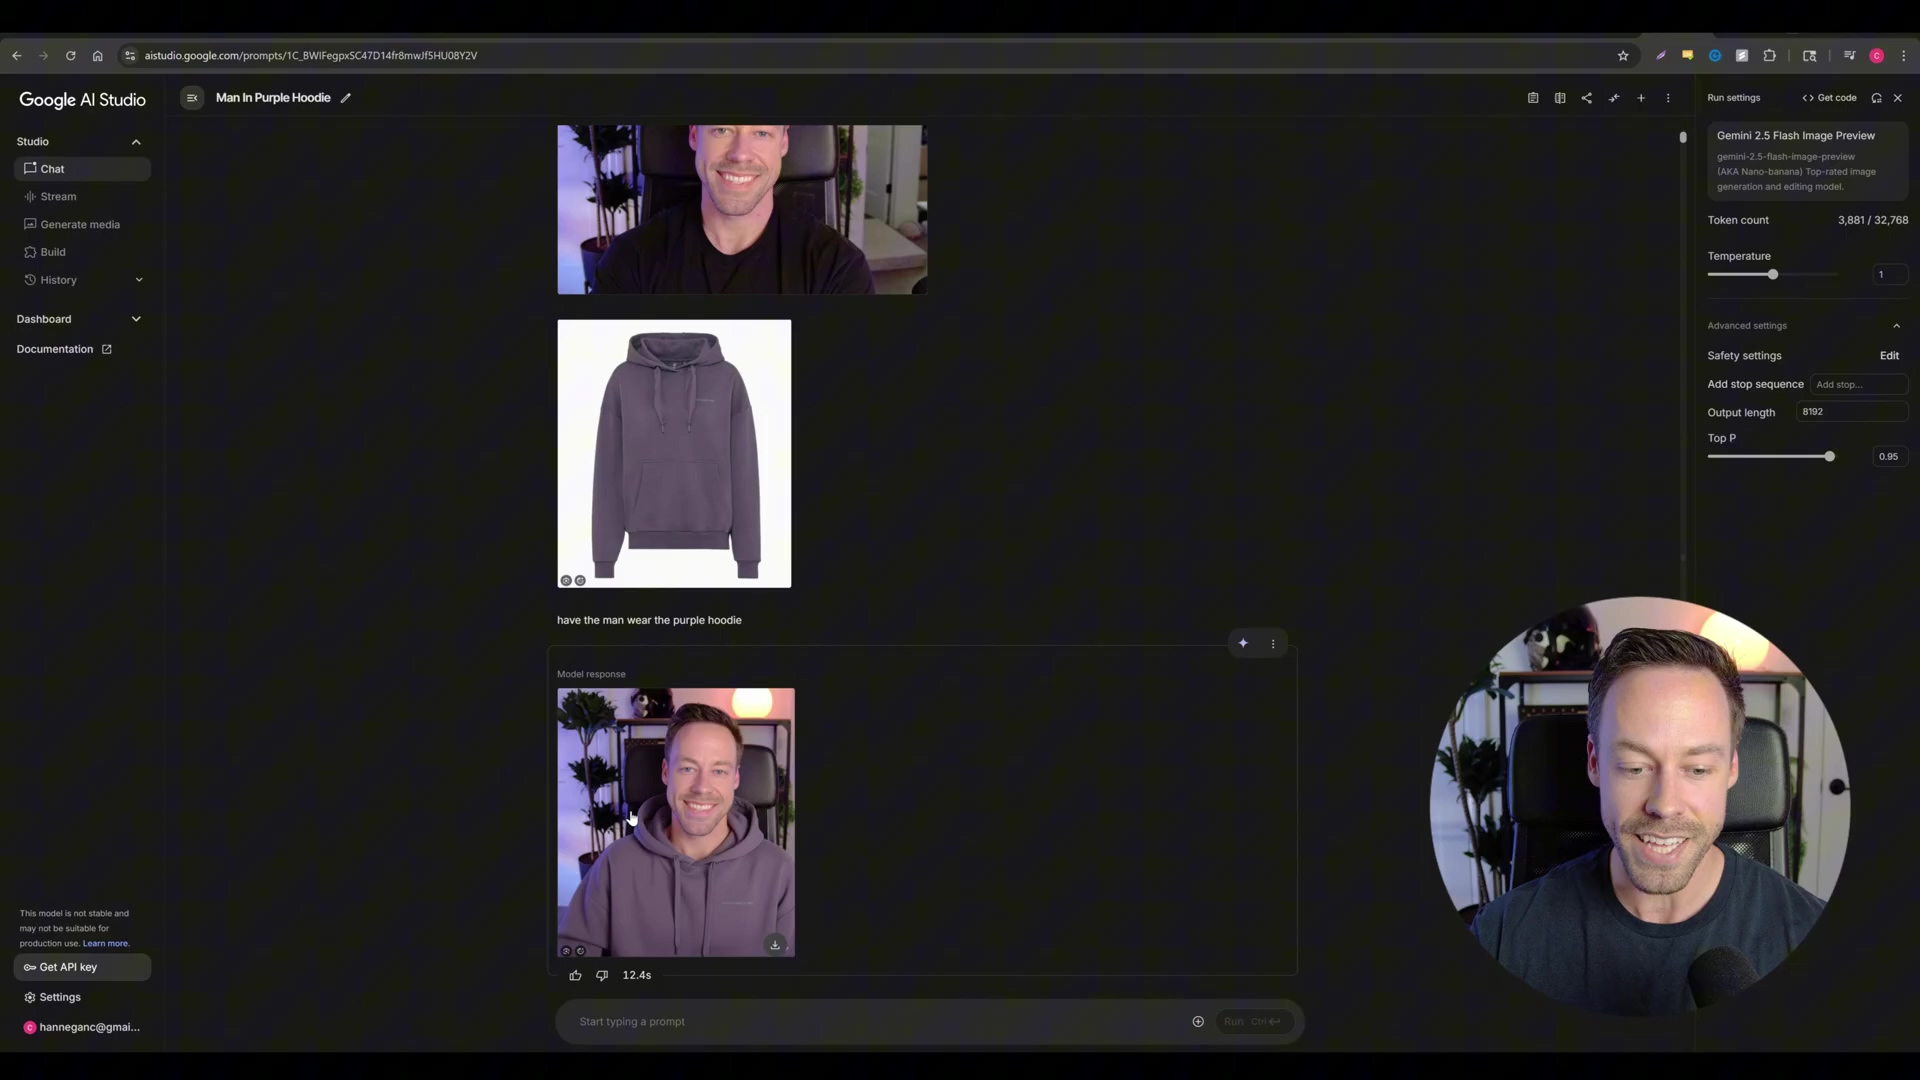Click the add media plus icon in the prompt box
The height and width of the screenshot is (1080, 1920).
[x=1198, y=1021]
